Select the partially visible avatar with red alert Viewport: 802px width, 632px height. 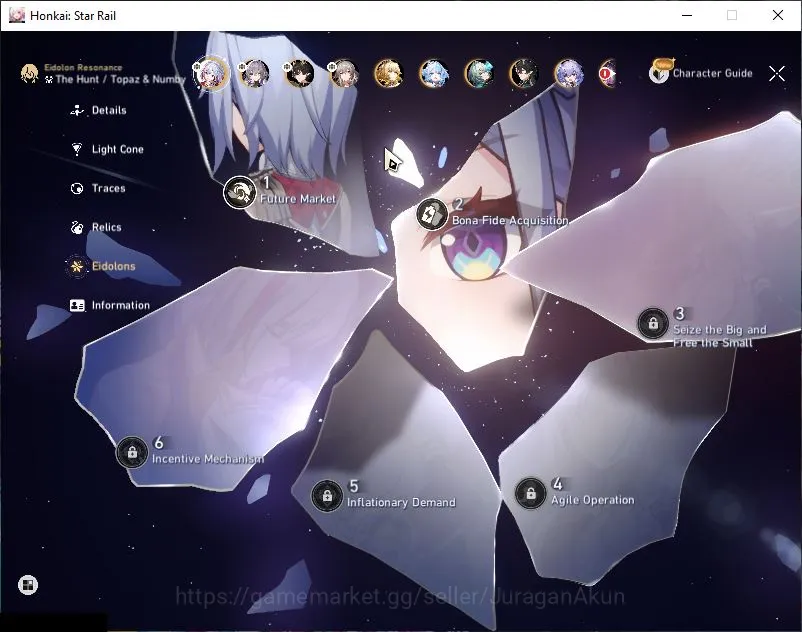608,74
